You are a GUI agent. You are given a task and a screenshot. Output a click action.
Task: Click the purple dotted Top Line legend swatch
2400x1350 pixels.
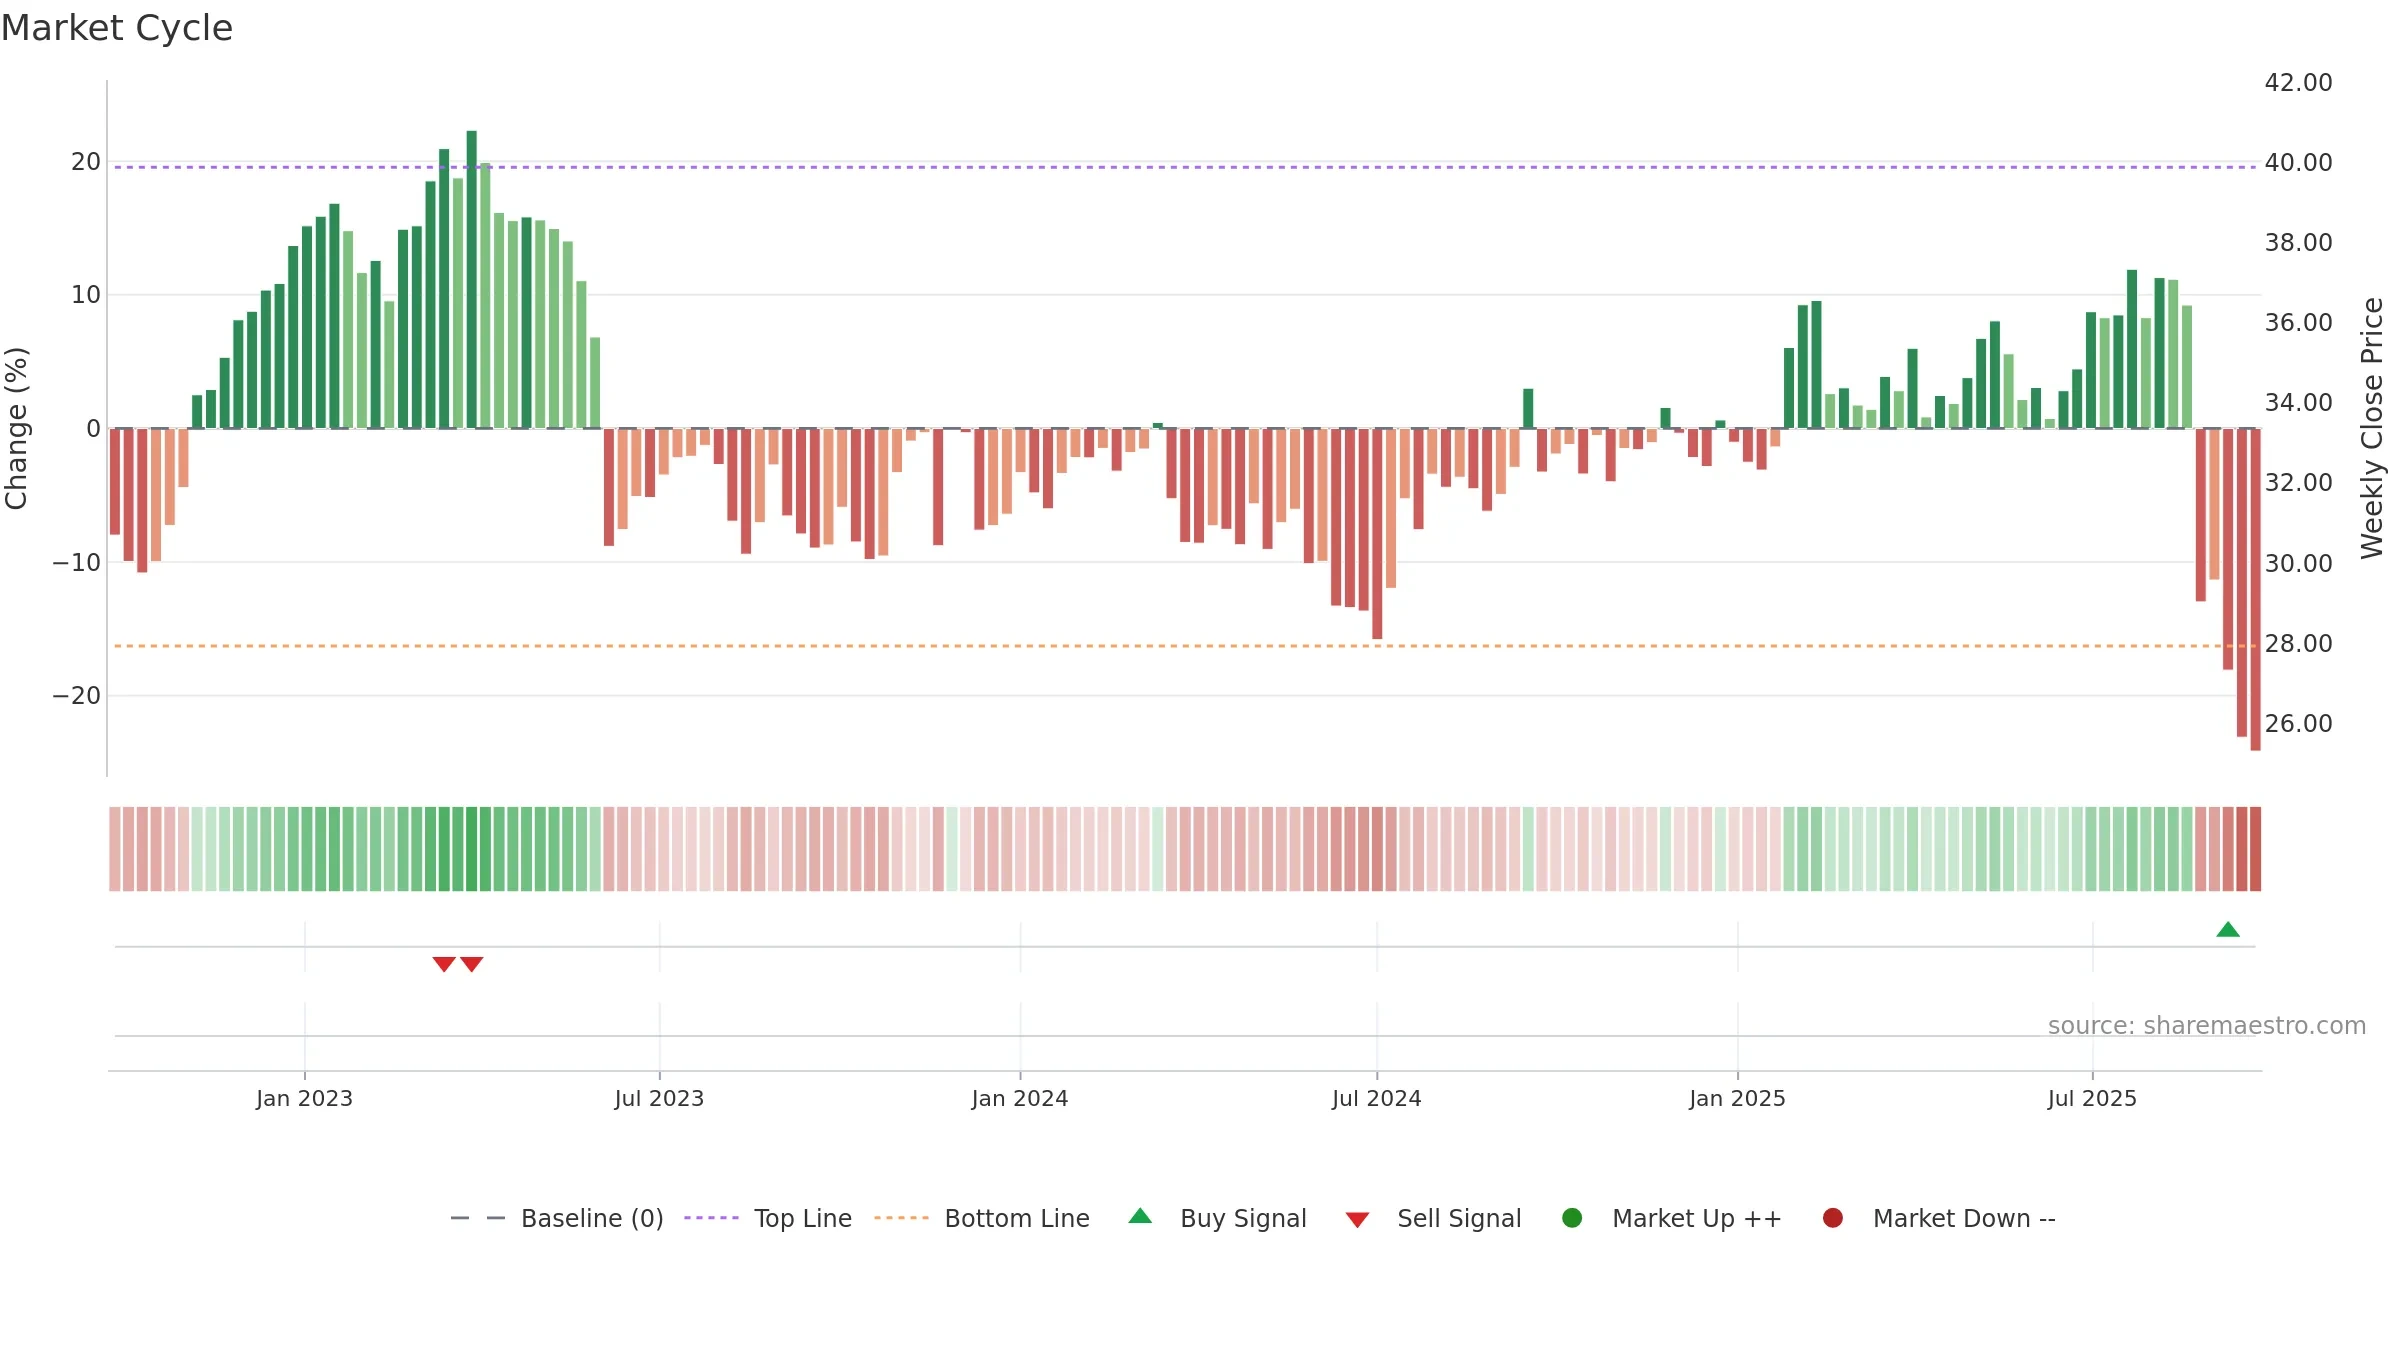coord(711,1218)
